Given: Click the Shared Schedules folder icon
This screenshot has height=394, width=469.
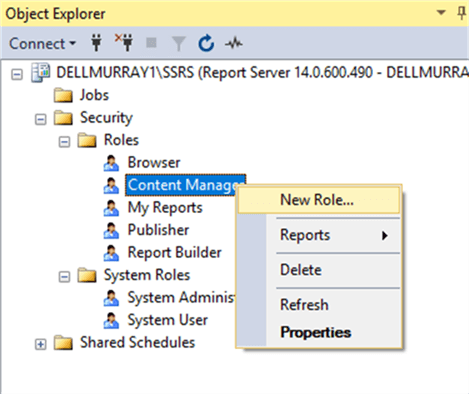Looking at the screenshot, I should (x=63, y=343).
